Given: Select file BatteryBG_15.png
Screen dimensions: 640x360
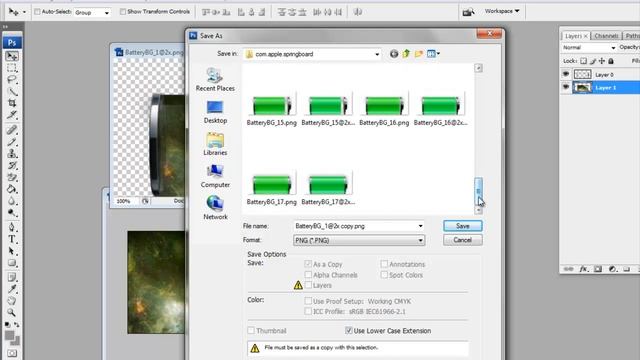Looking at the screenshot, I should point(271,109).
